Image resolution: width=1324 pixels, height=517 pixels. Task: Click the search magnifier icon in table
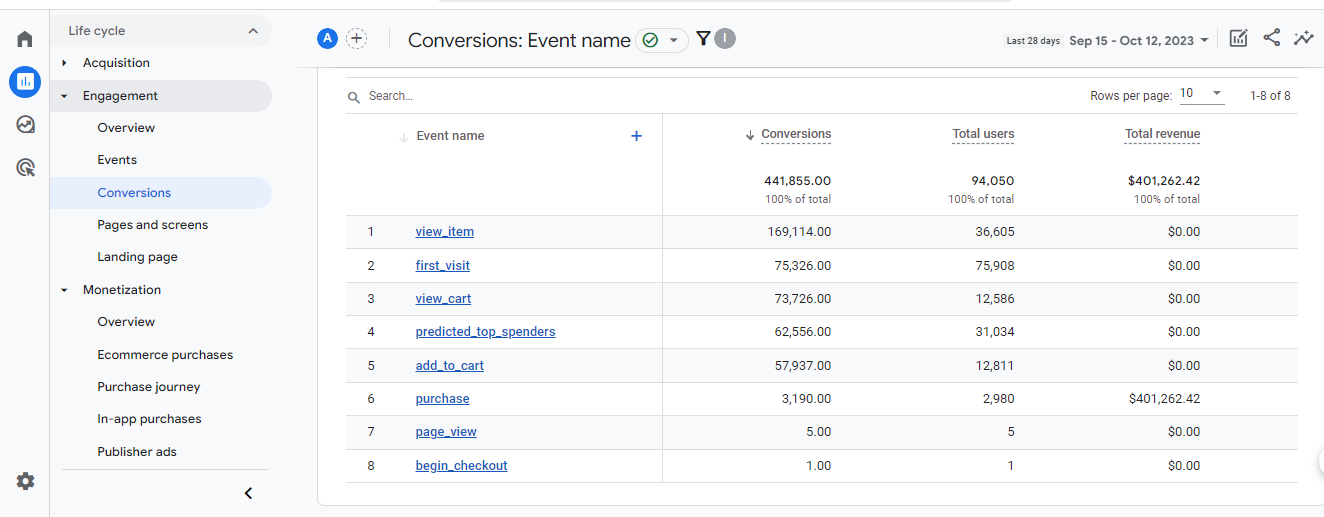pos(353,97)
